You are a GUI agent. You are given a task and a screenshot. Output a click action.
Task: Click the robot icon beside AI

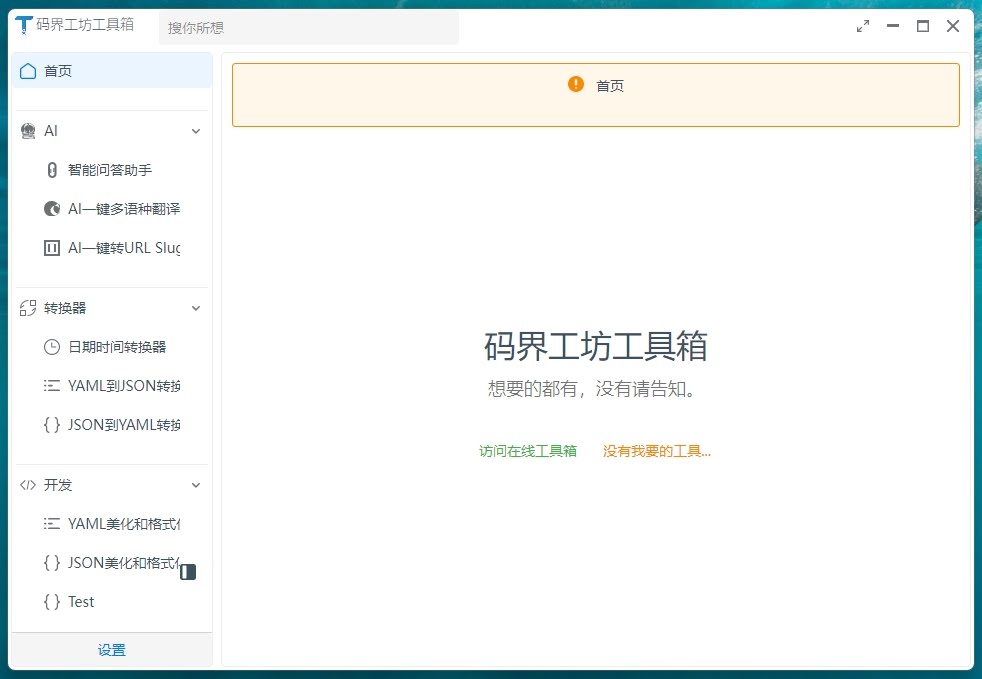(28, 131)
